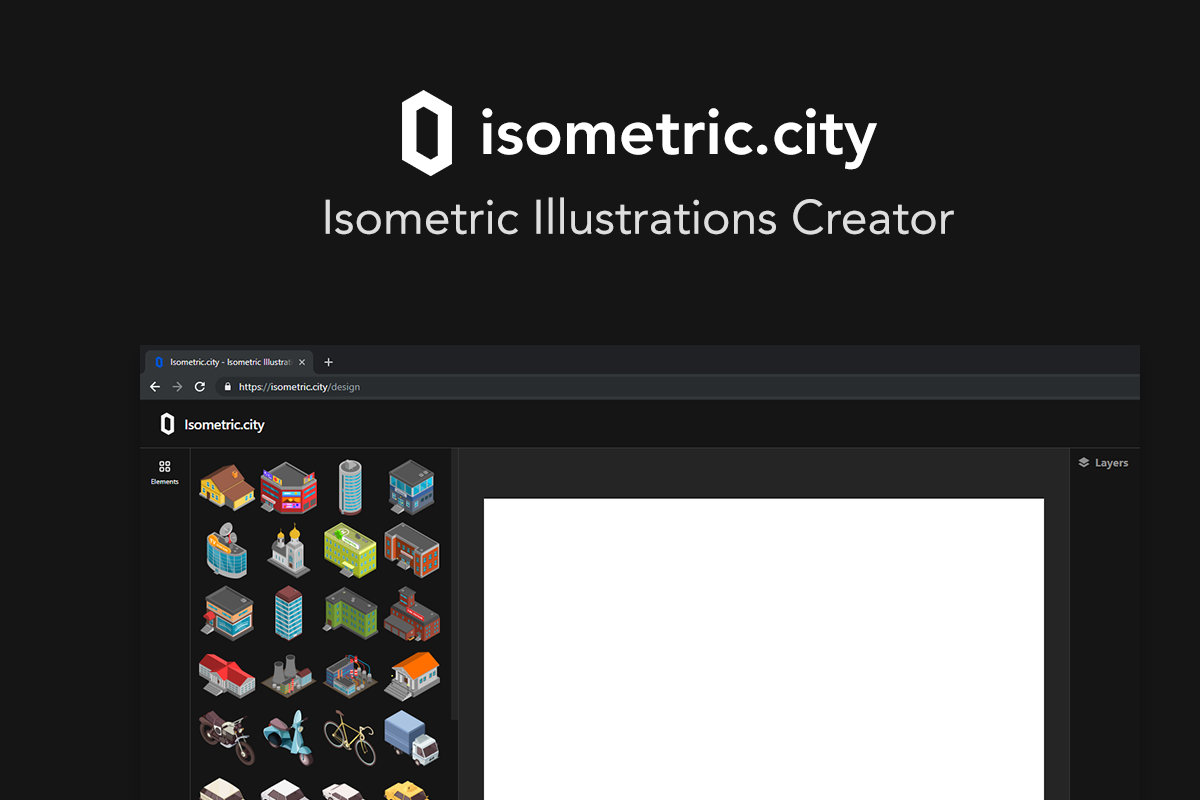The height and width of the screenshot is (800, 1200).
Task: Select the industrial factory with pipes
Action: [x=350, y=675]
